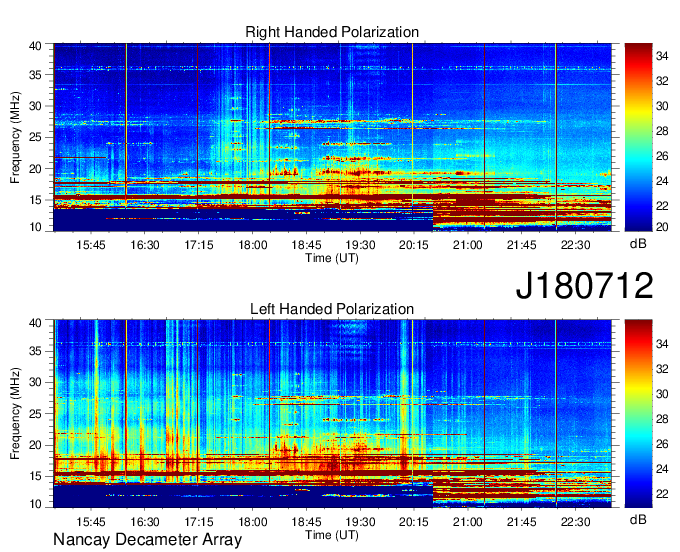Click the 21:00 time tick under the Right Handed plot
Viewport: 680px width, 552px height.
click(x=468, y=245)
